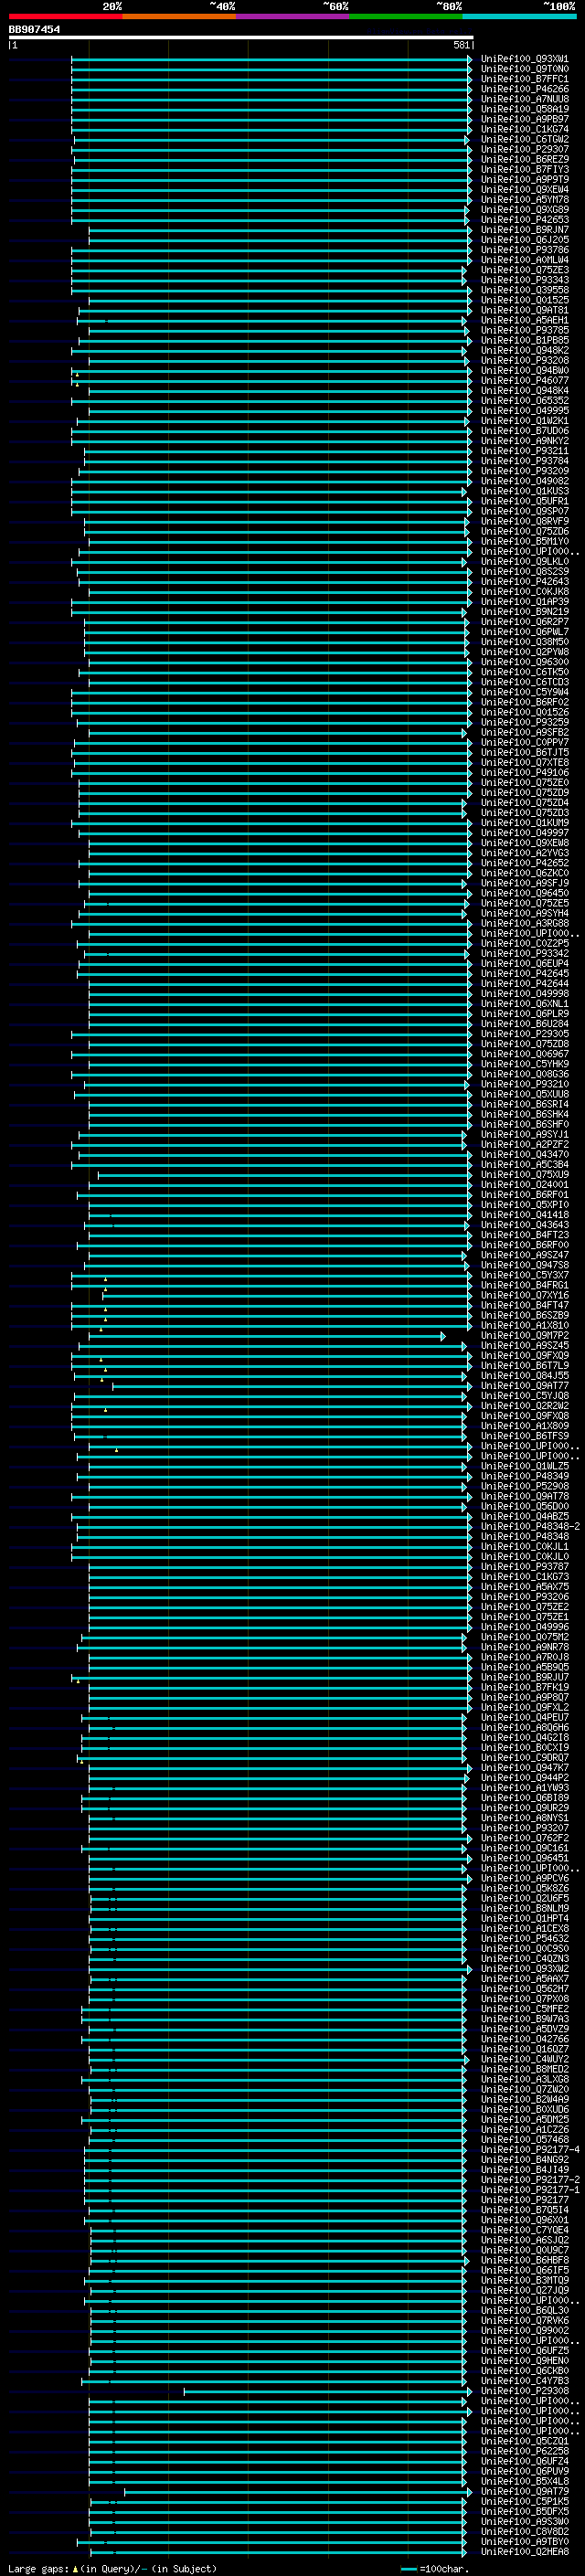Click the UniRef100_B9RJN7 label
The width and height of the screenshot is (585, 2576).
[525, 230]
